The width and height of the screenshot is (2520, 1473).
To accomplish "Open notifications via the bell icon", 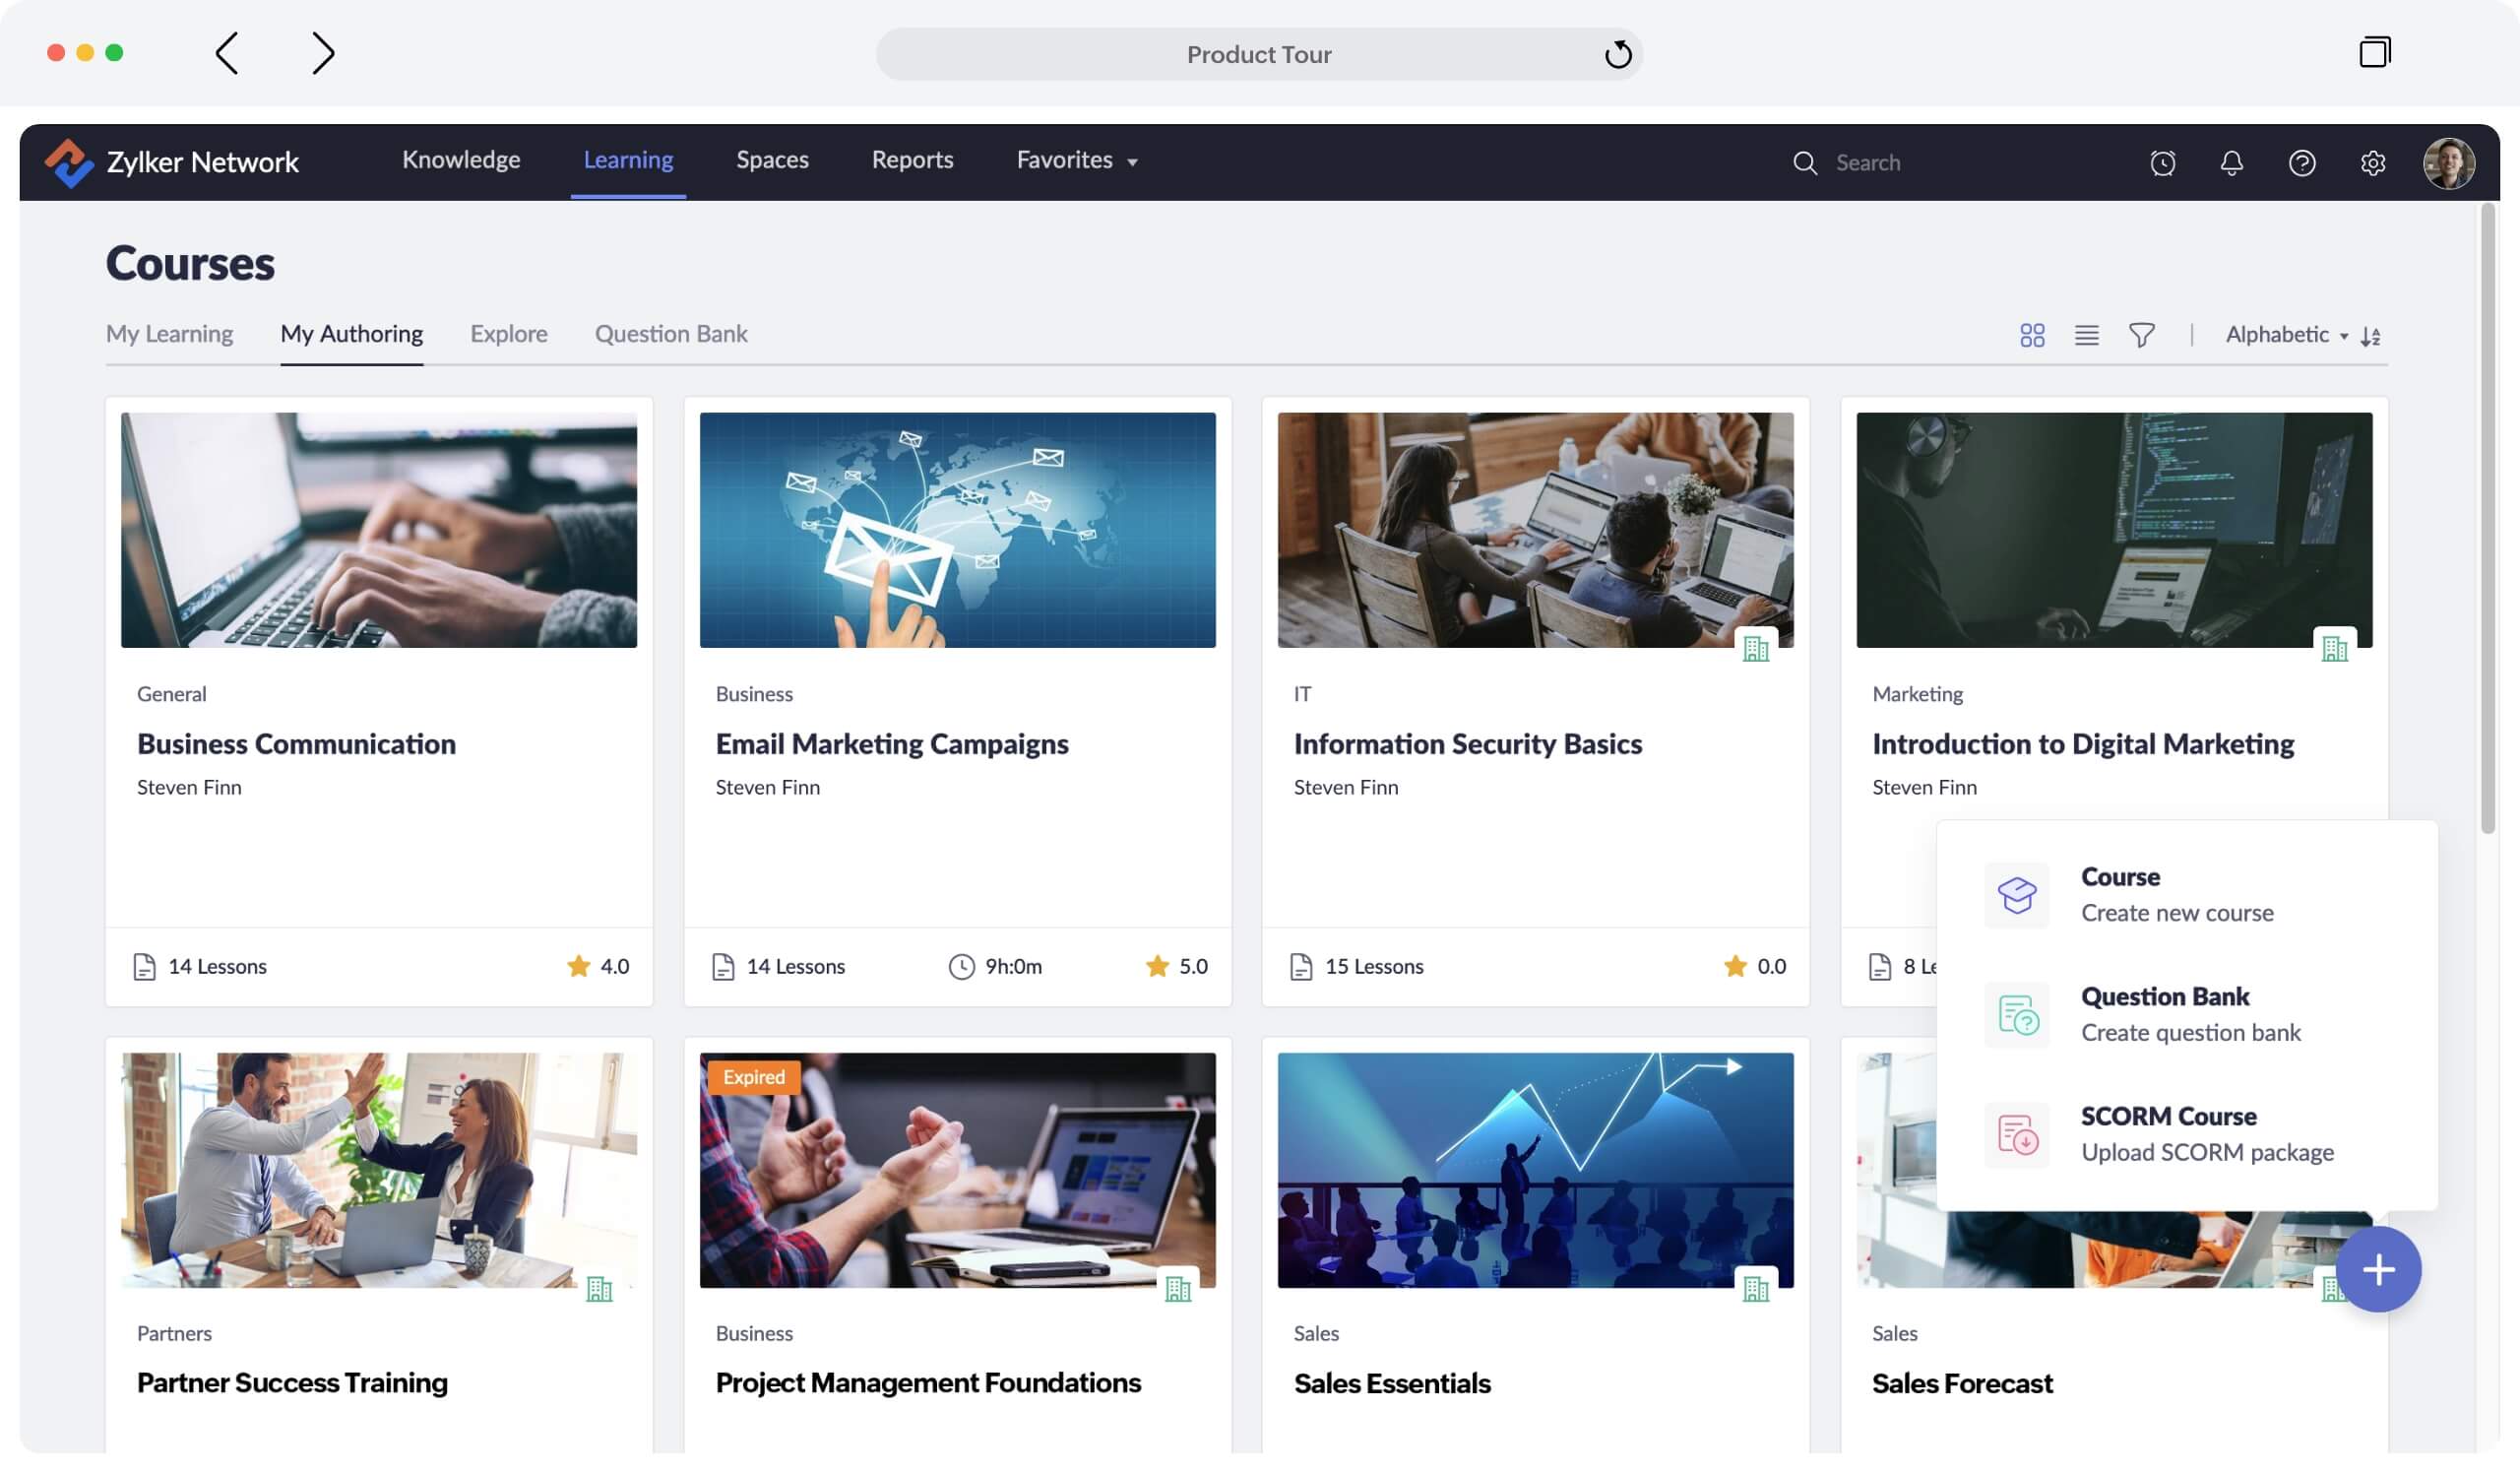I will point(2231,162).
